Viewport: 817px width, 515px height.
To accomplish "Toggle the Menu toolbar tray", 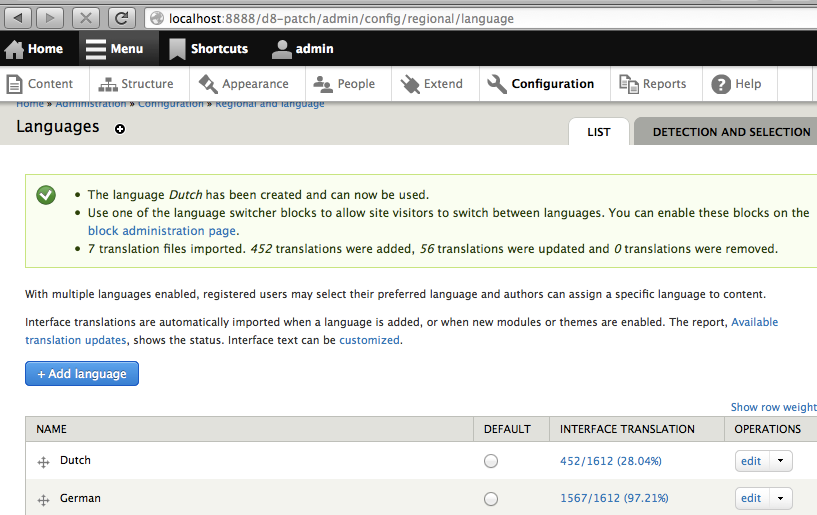I will pos(119,49).
